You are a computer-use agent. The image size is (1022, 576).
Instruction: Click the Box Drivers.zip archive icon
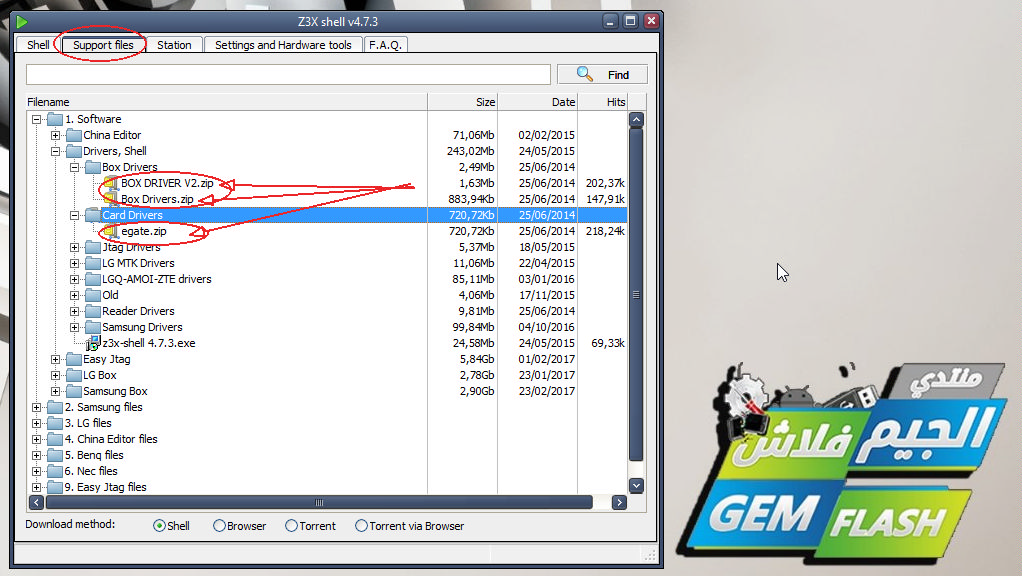[x=111, y=199]
